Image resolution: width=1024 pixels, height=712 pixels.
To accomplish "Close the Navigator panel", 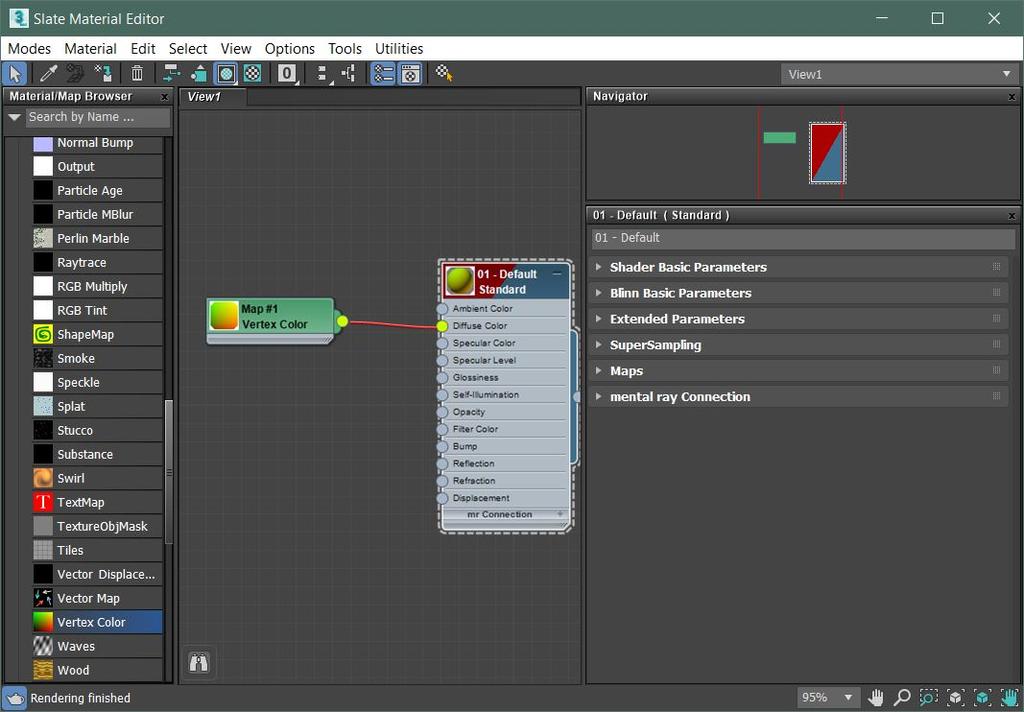I will [x=1012, y=97].
